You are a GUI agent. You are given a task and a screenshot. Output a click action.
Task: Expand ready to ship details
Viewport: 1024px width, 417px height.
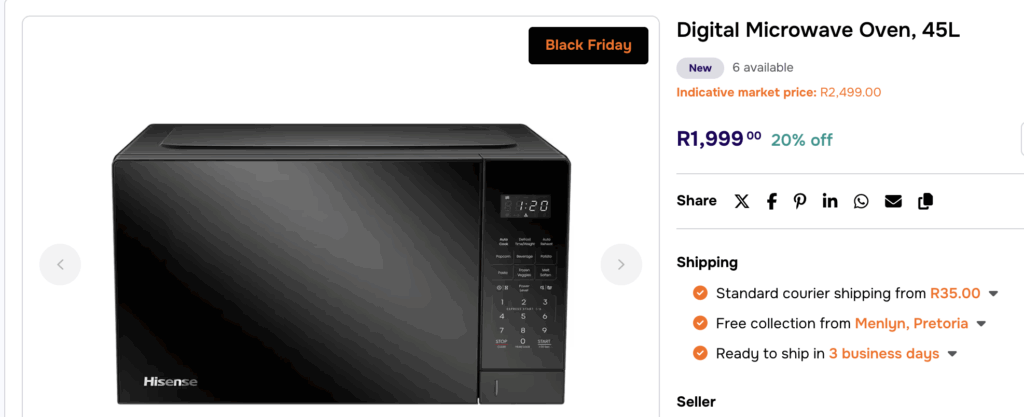pyautogui.click(x=953, y=354)
